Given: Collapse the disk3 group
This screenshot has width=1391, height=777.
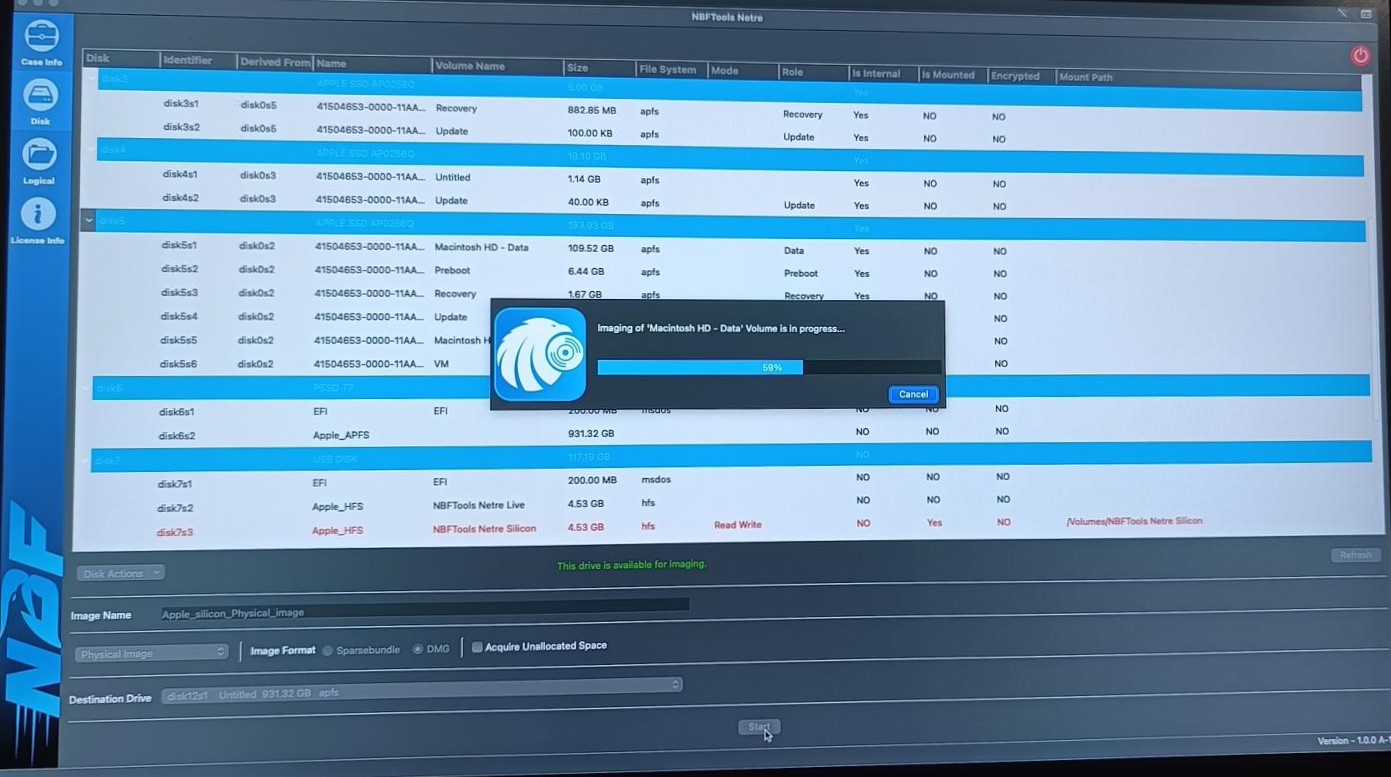Looking at the screenshot, I should point(91,79).
